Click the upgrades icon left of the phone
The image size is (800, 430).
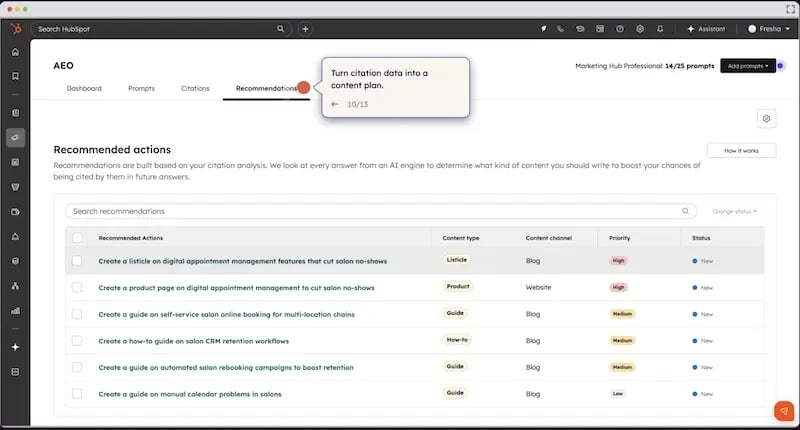543,29
